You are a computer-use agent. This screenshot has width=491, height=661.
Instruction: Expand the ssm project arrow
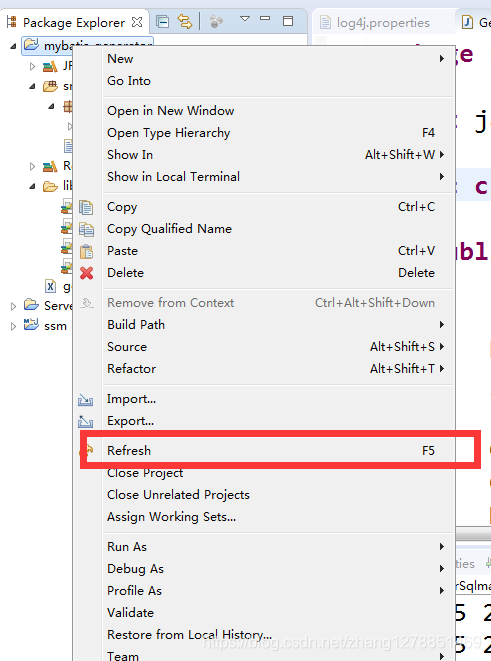13,326
